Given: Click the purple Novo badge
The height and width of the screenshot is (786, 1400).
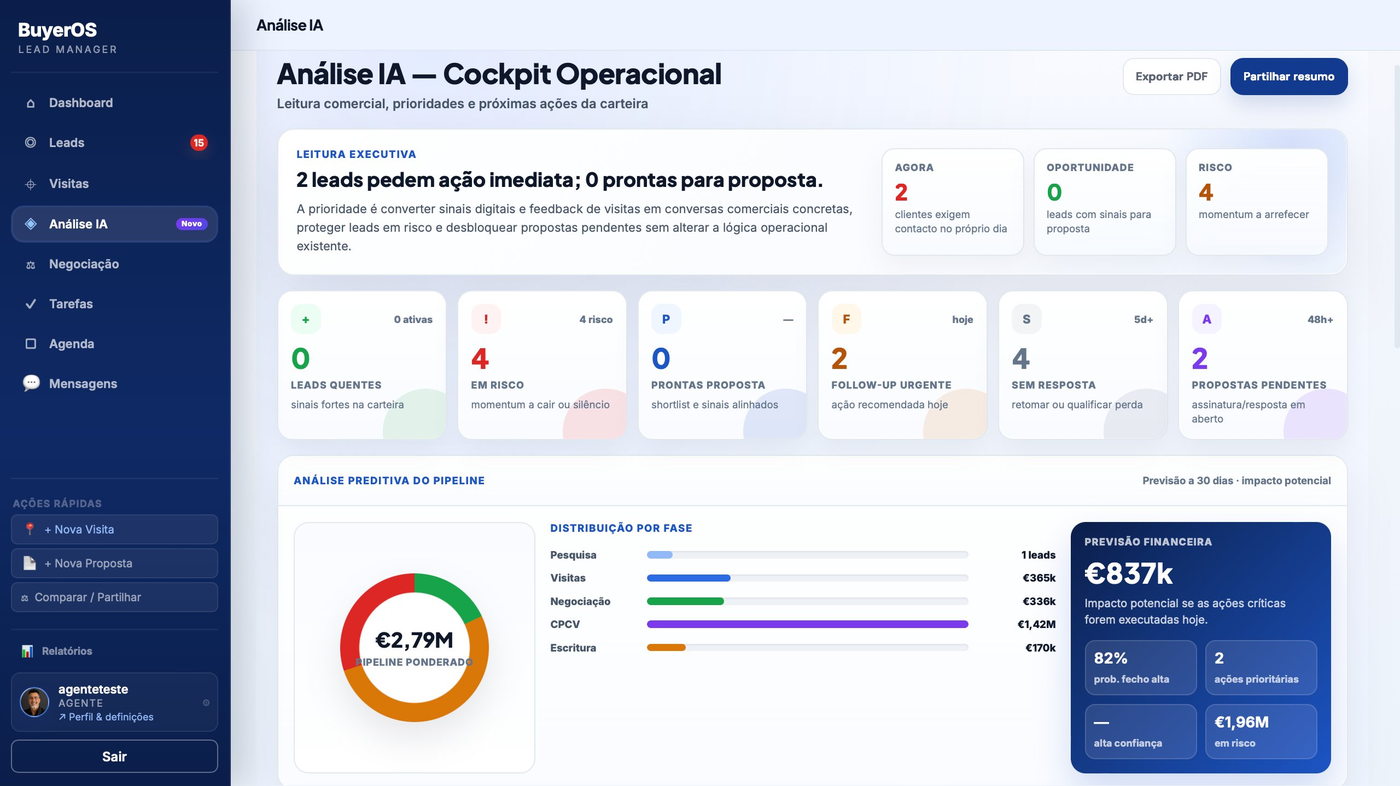Looking at the screenshot, I should 191,224.
